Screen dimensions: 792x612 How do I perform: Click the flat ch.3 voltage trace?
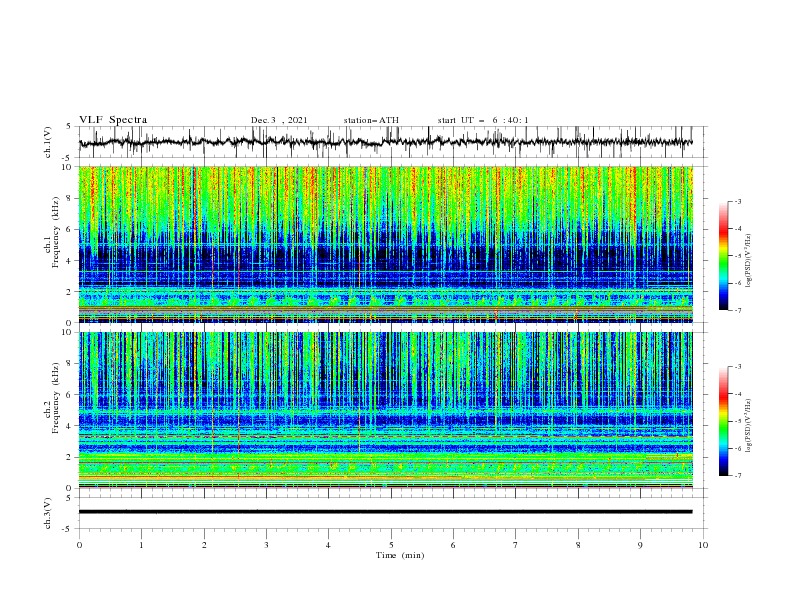point(385,512)
